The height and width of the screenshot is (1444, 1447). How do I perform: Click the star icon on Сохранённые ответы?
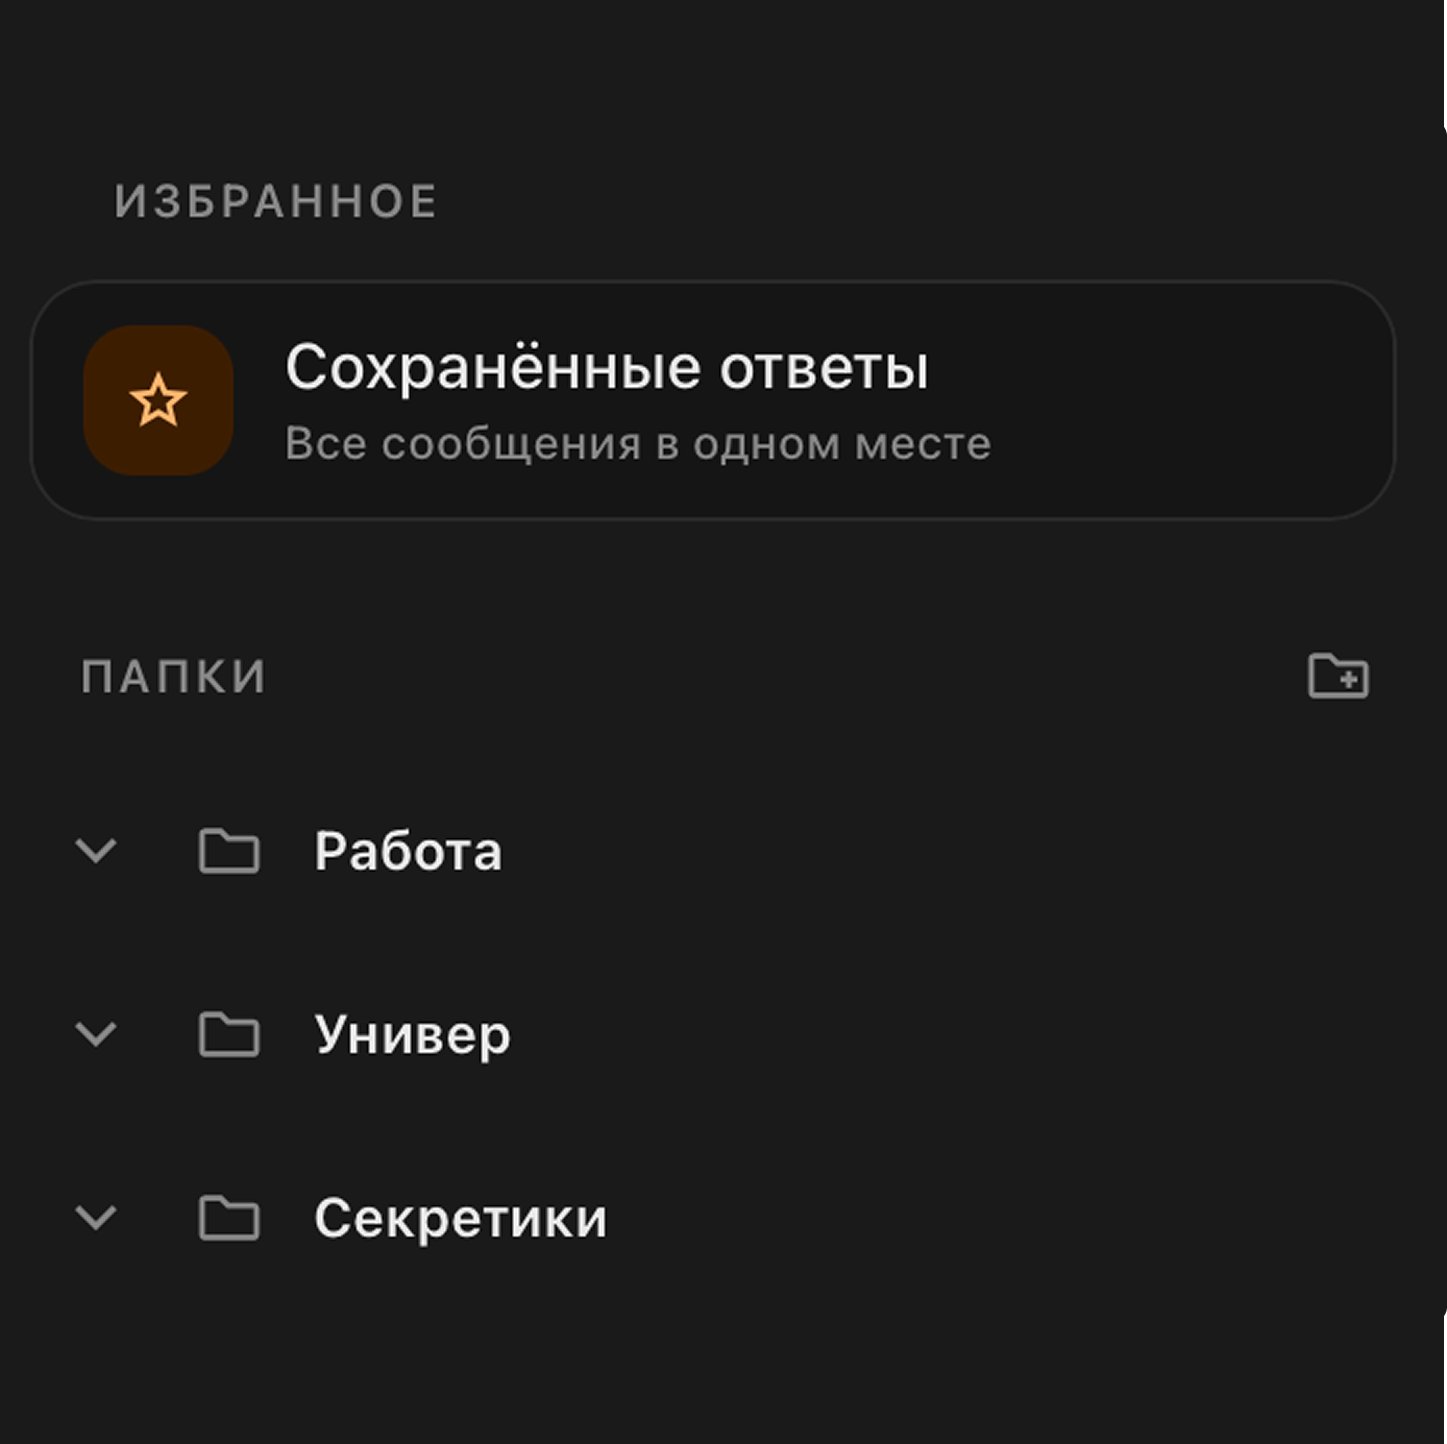coord(158,399)
